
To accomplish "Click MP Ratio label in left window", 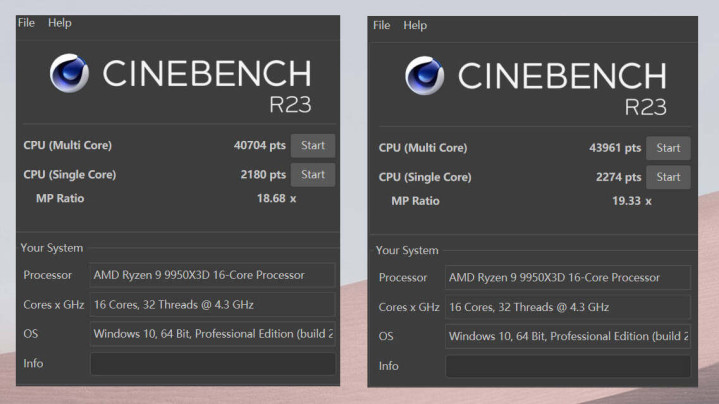I will 60,199.
